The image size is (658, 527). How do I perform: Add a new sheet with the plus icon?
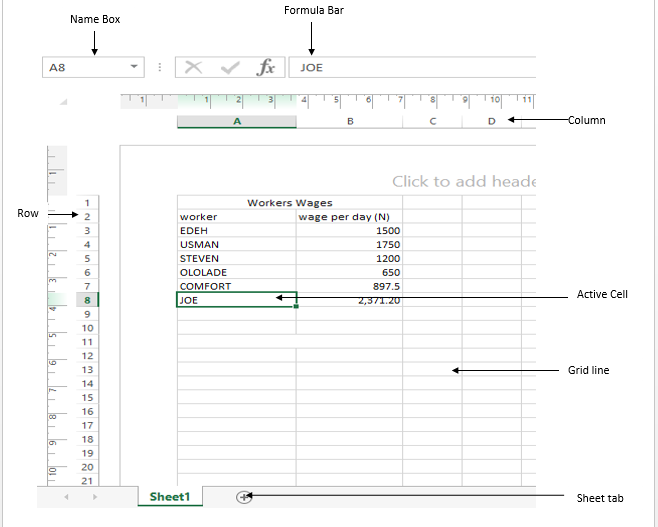pyautogui.click(x=244, y=497)
